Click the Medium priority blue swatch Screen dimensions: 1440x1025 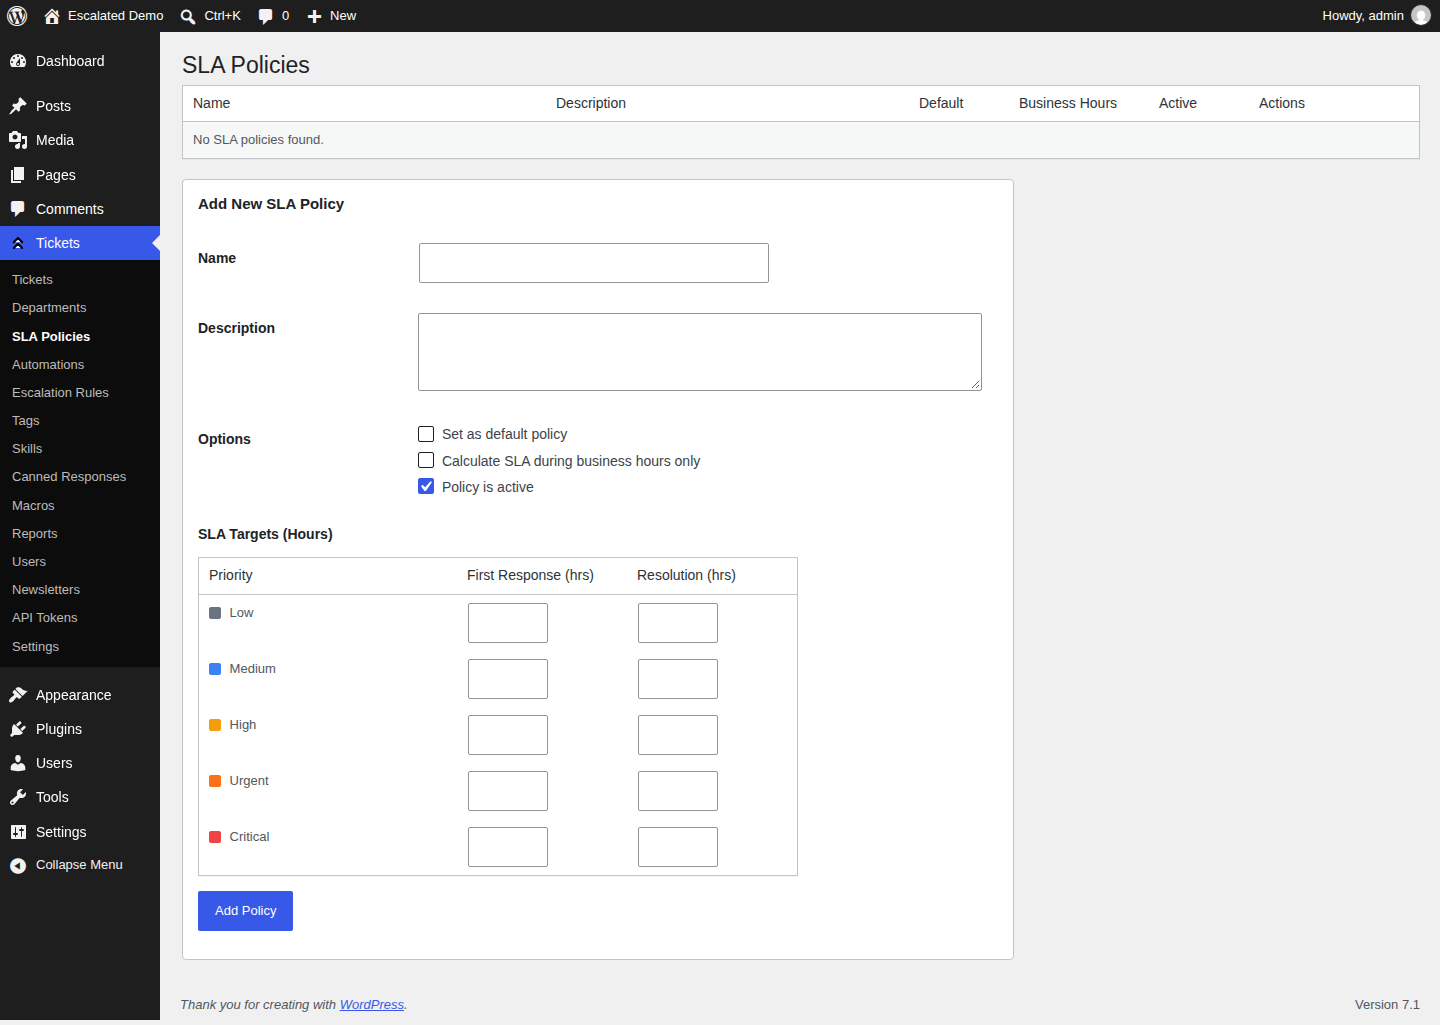(x=215, y=669)
